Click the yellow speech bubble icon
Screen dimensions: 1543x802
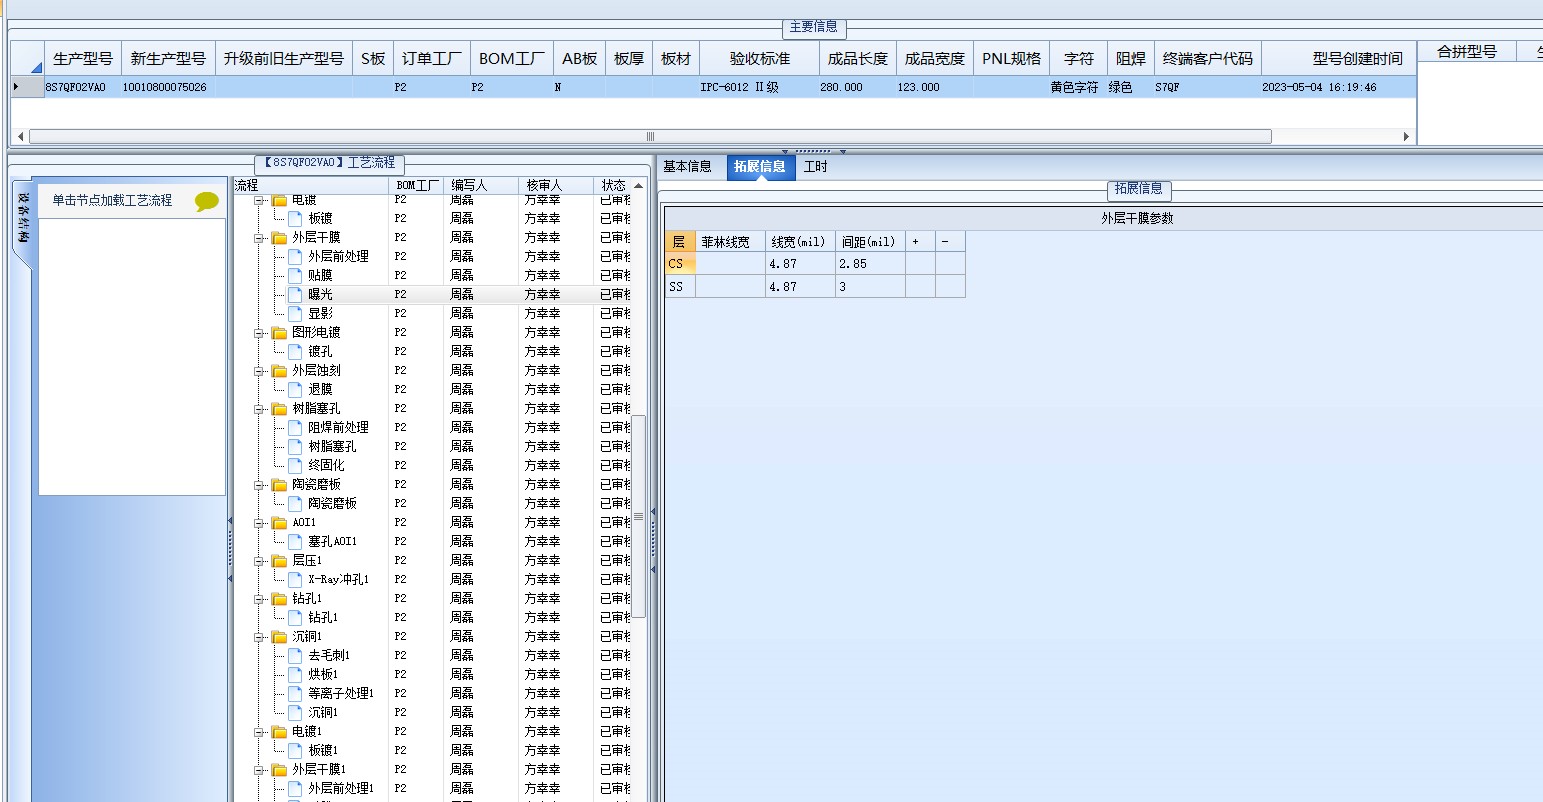pyautogui.click(x=206, y=201)
